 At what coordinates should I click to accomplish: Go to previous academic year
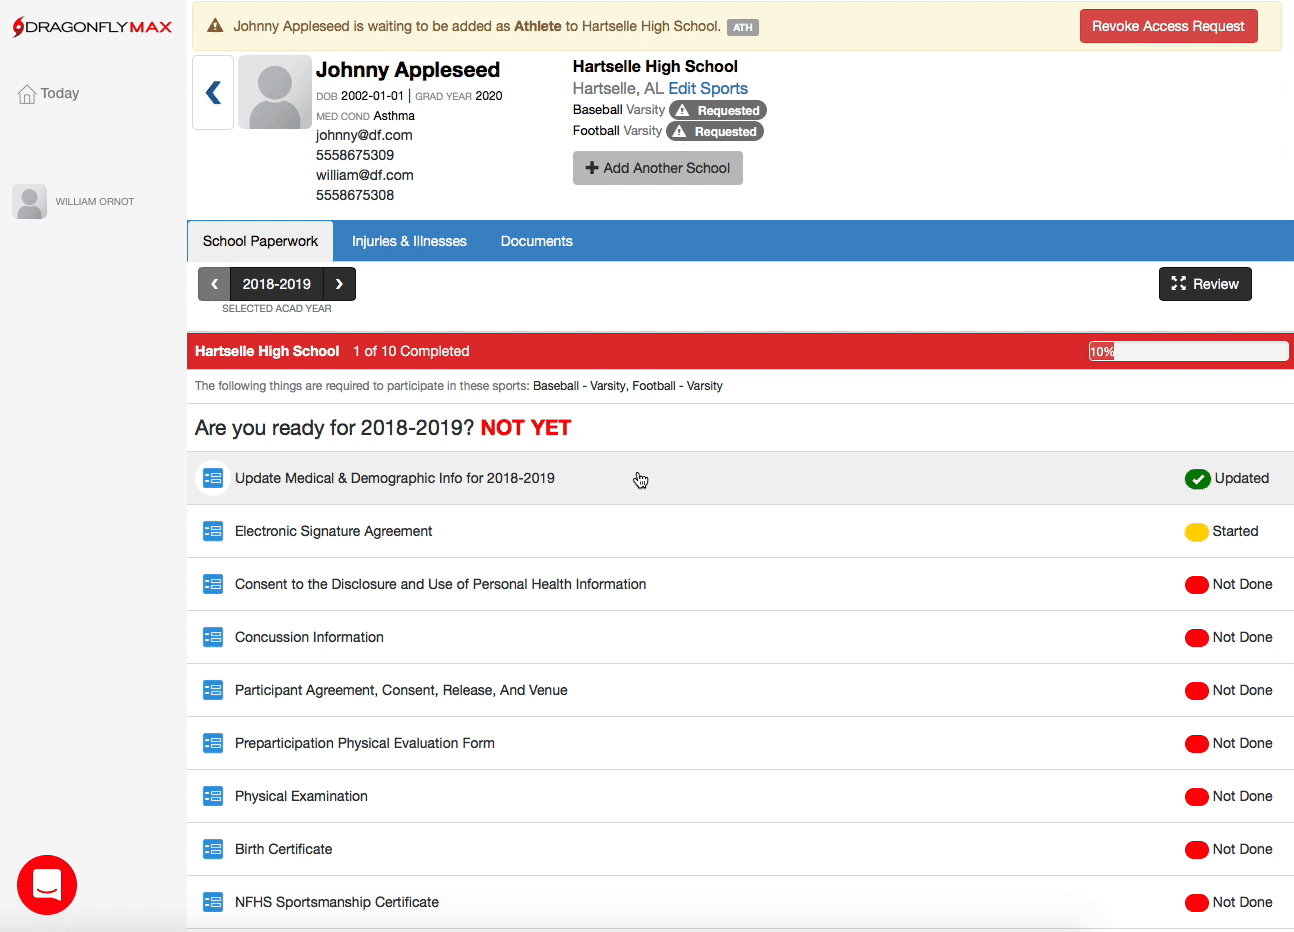pyautogui.click(x=214, y=284)
